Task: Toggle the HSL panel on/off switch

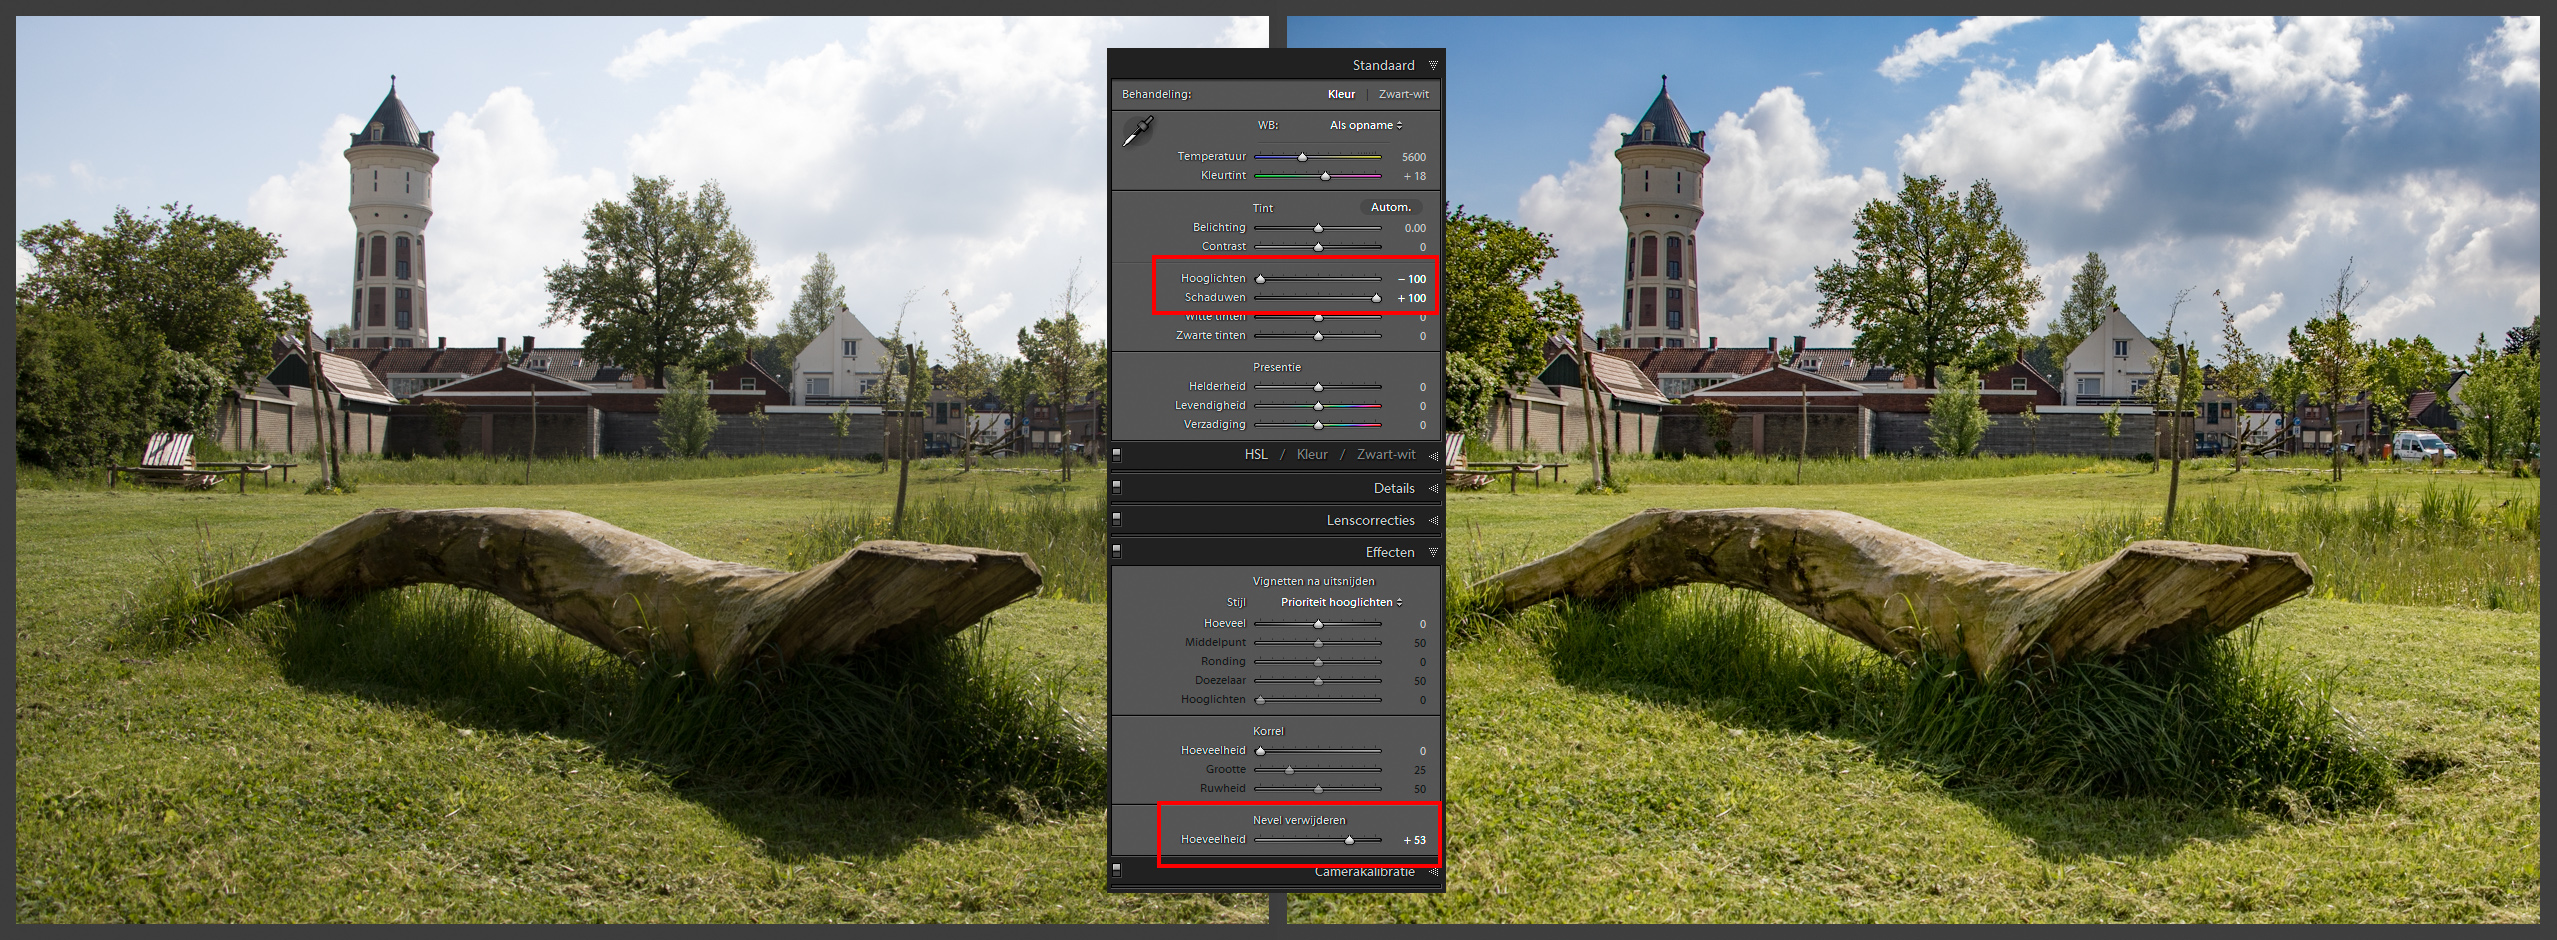Action: 1117,455
